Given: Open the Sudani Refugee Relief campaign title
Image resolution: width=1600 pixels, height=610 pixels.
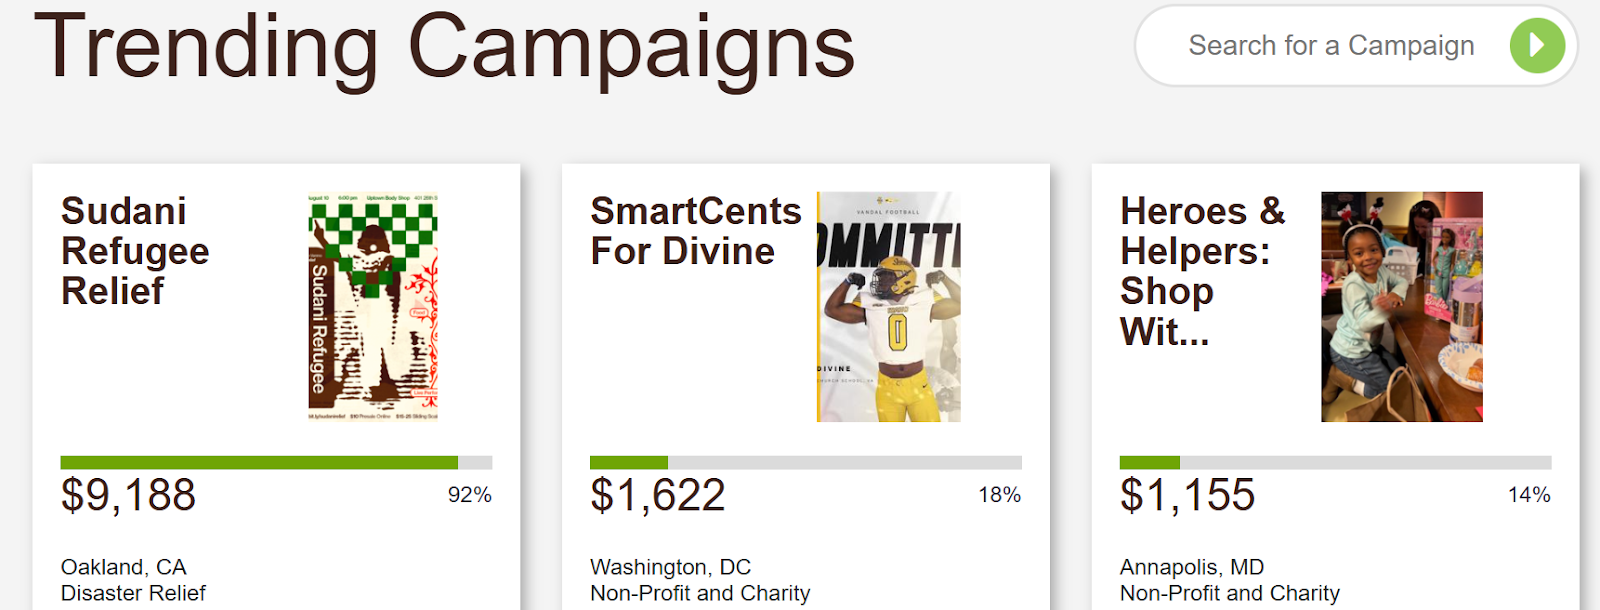Looking at the screenshot, I should (135, 251).
